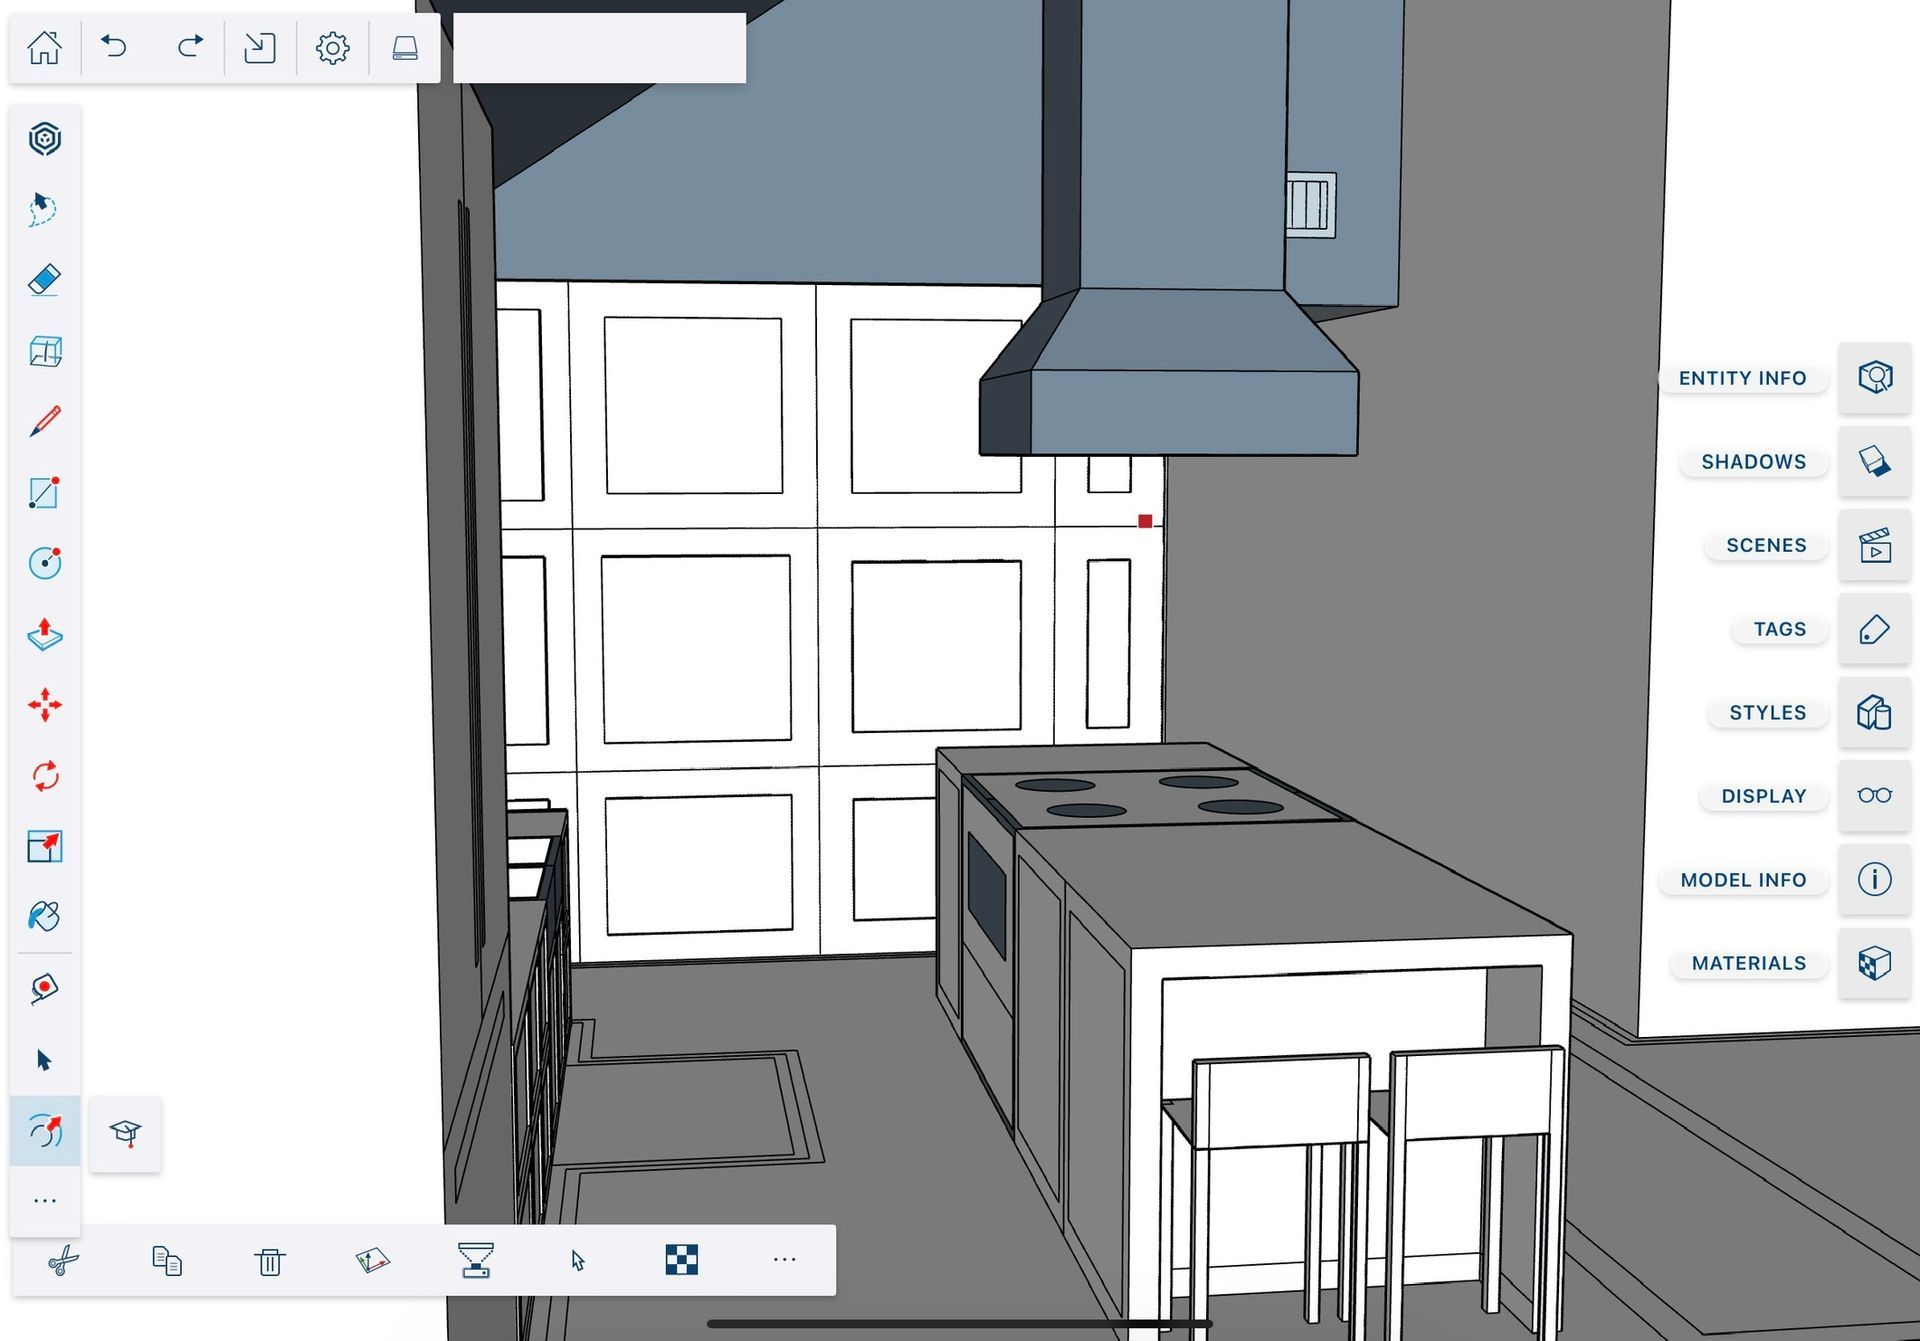Select the Eraser tool

tap(44, 280)
